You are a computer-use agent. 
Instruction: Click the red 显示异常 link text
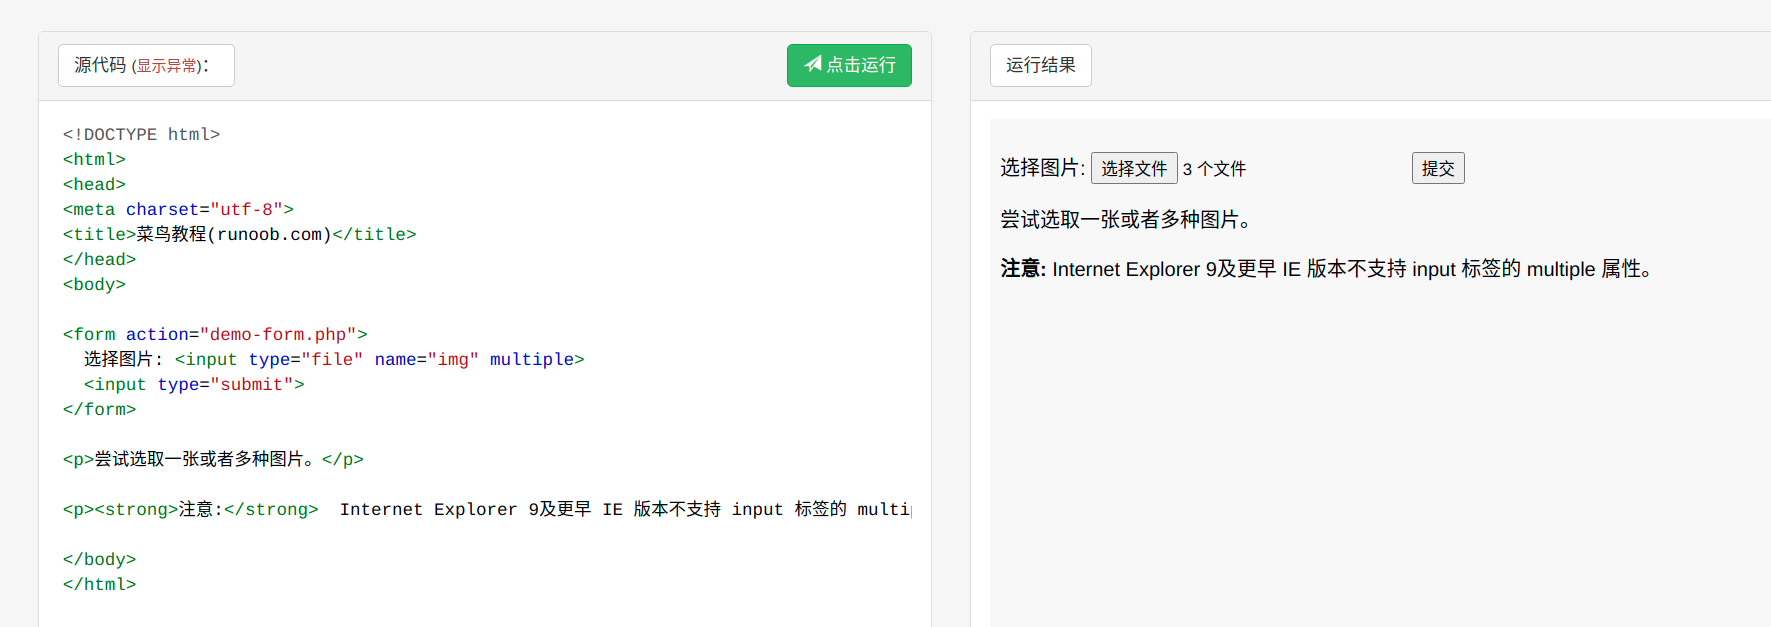coord(167,66)
